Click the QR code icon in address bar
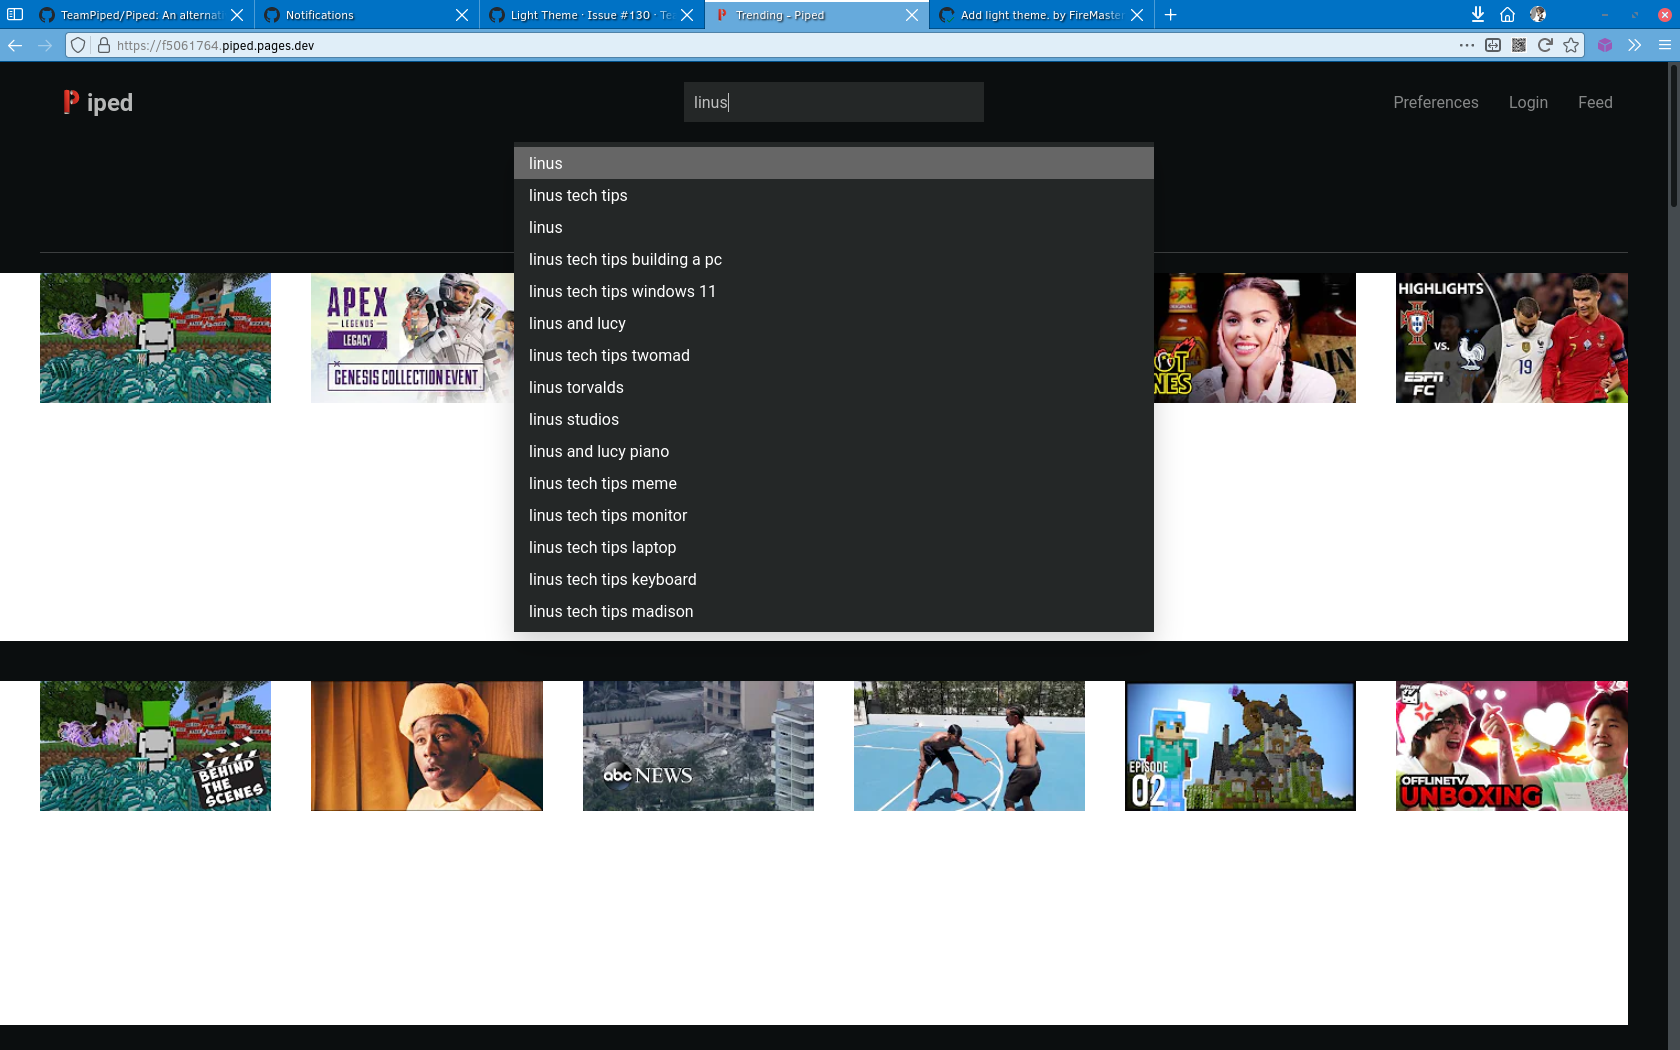1680x1050 pixels. 1518,45
